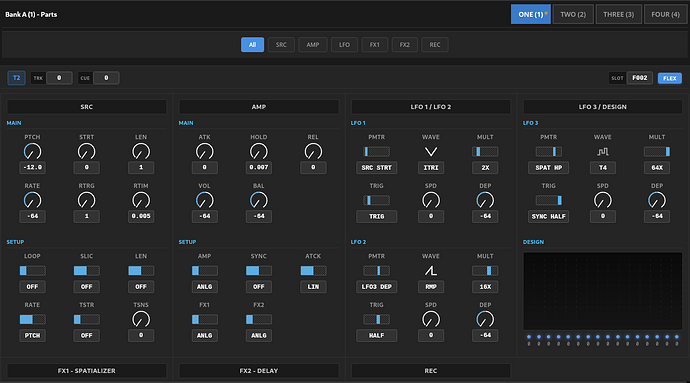
Task: Open the 16X multiplier selector
Action: point(485,287)
